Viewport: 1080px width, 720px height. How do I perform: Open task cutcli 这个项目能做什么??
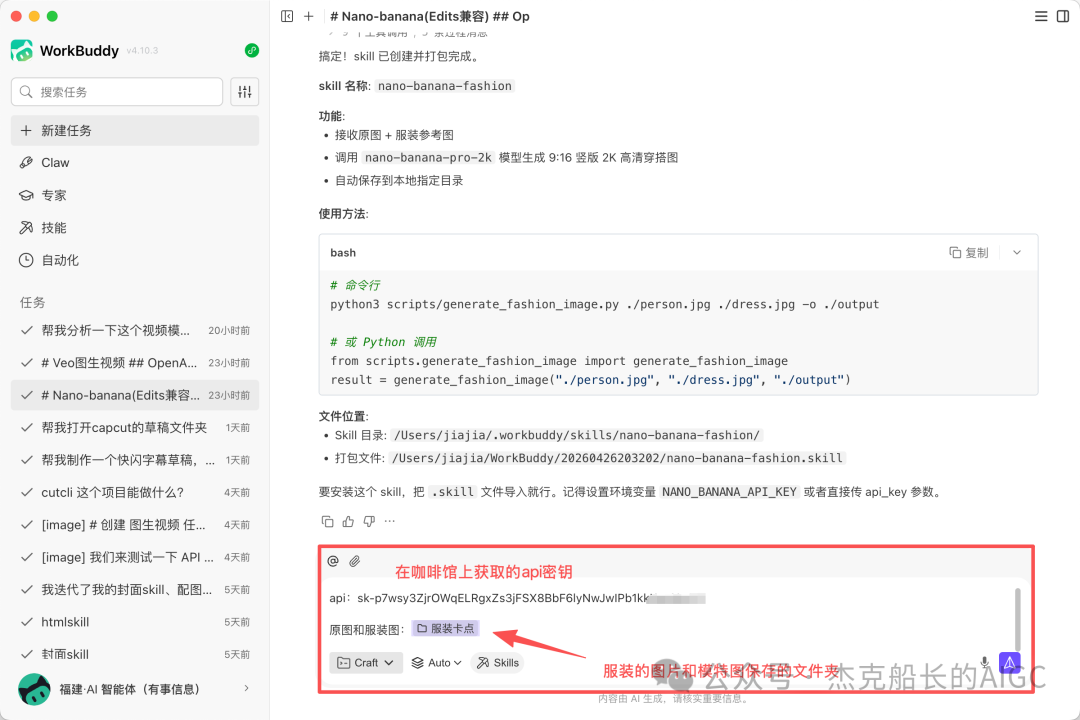[135, 493]
